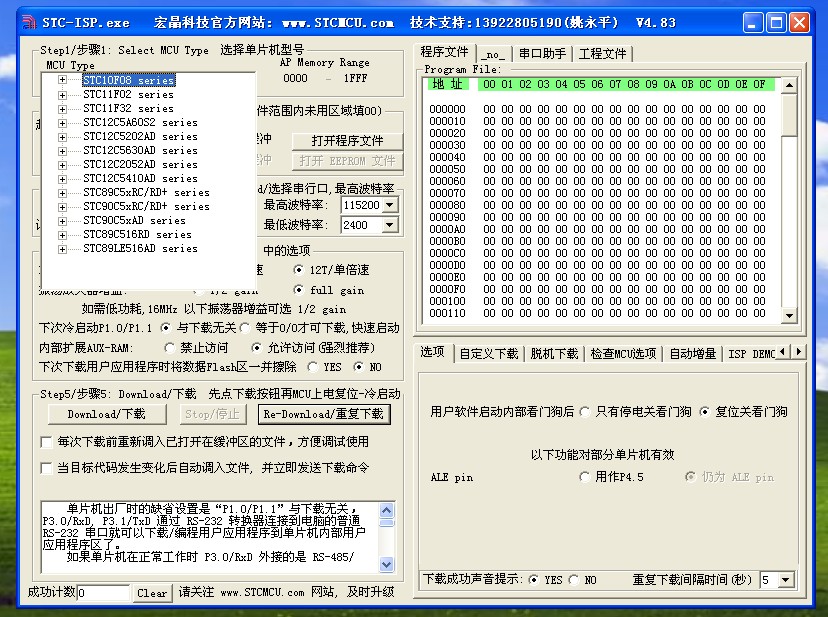Expand the STC90C5xAD series node

[62, 221]
